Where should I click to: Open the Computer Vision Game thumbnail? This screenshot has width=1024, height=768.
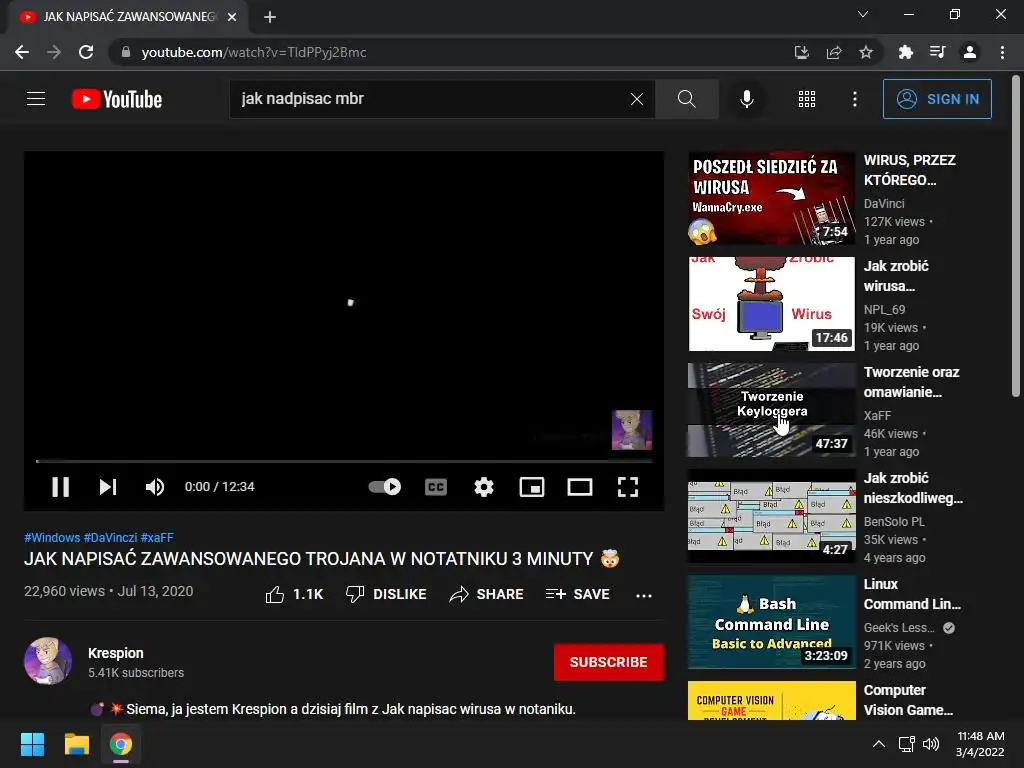point(771,701)
